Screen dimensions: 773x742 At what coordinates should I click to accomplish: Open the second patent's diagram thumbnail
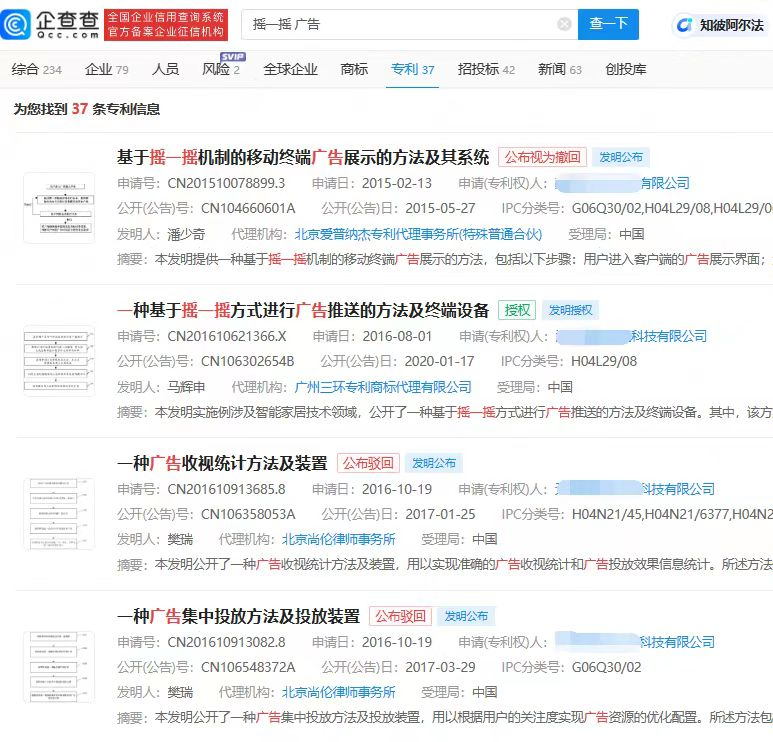59,361
